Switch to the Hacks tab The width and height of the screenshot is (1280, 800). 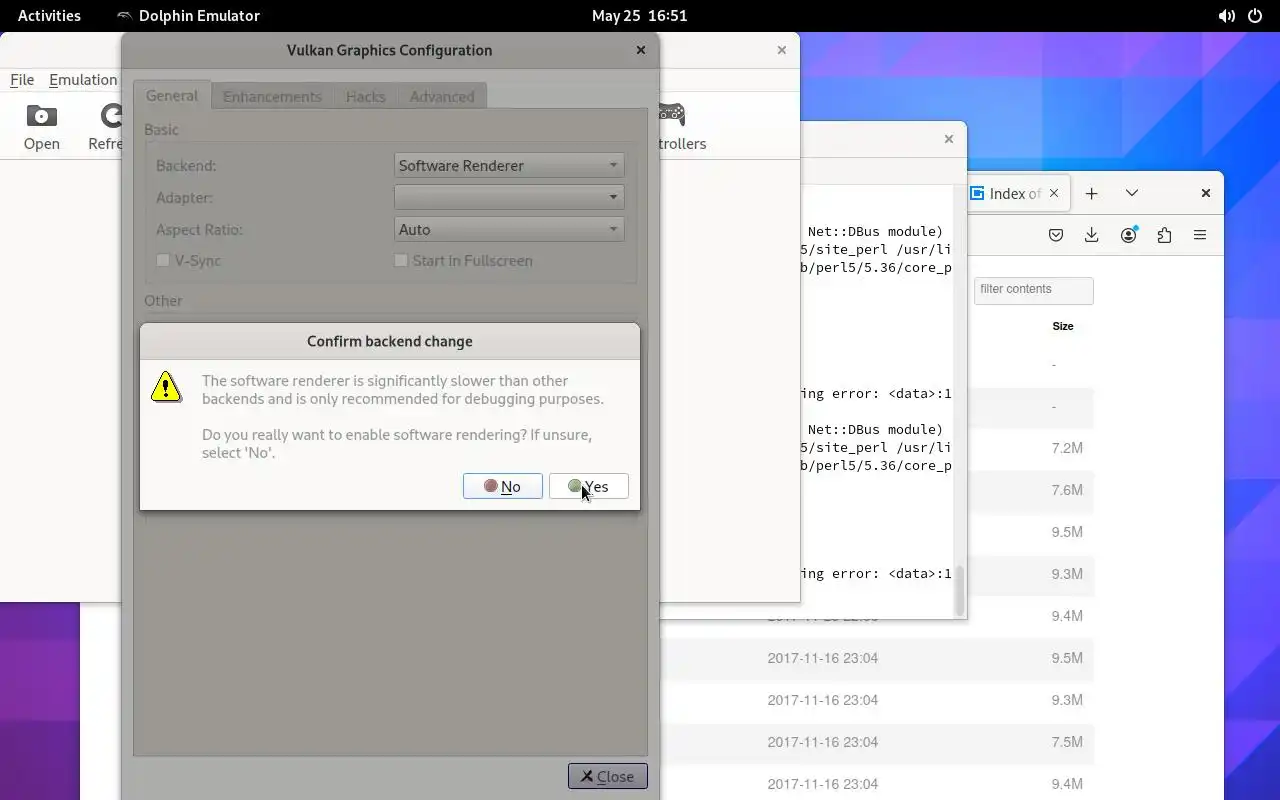[365, 96]
